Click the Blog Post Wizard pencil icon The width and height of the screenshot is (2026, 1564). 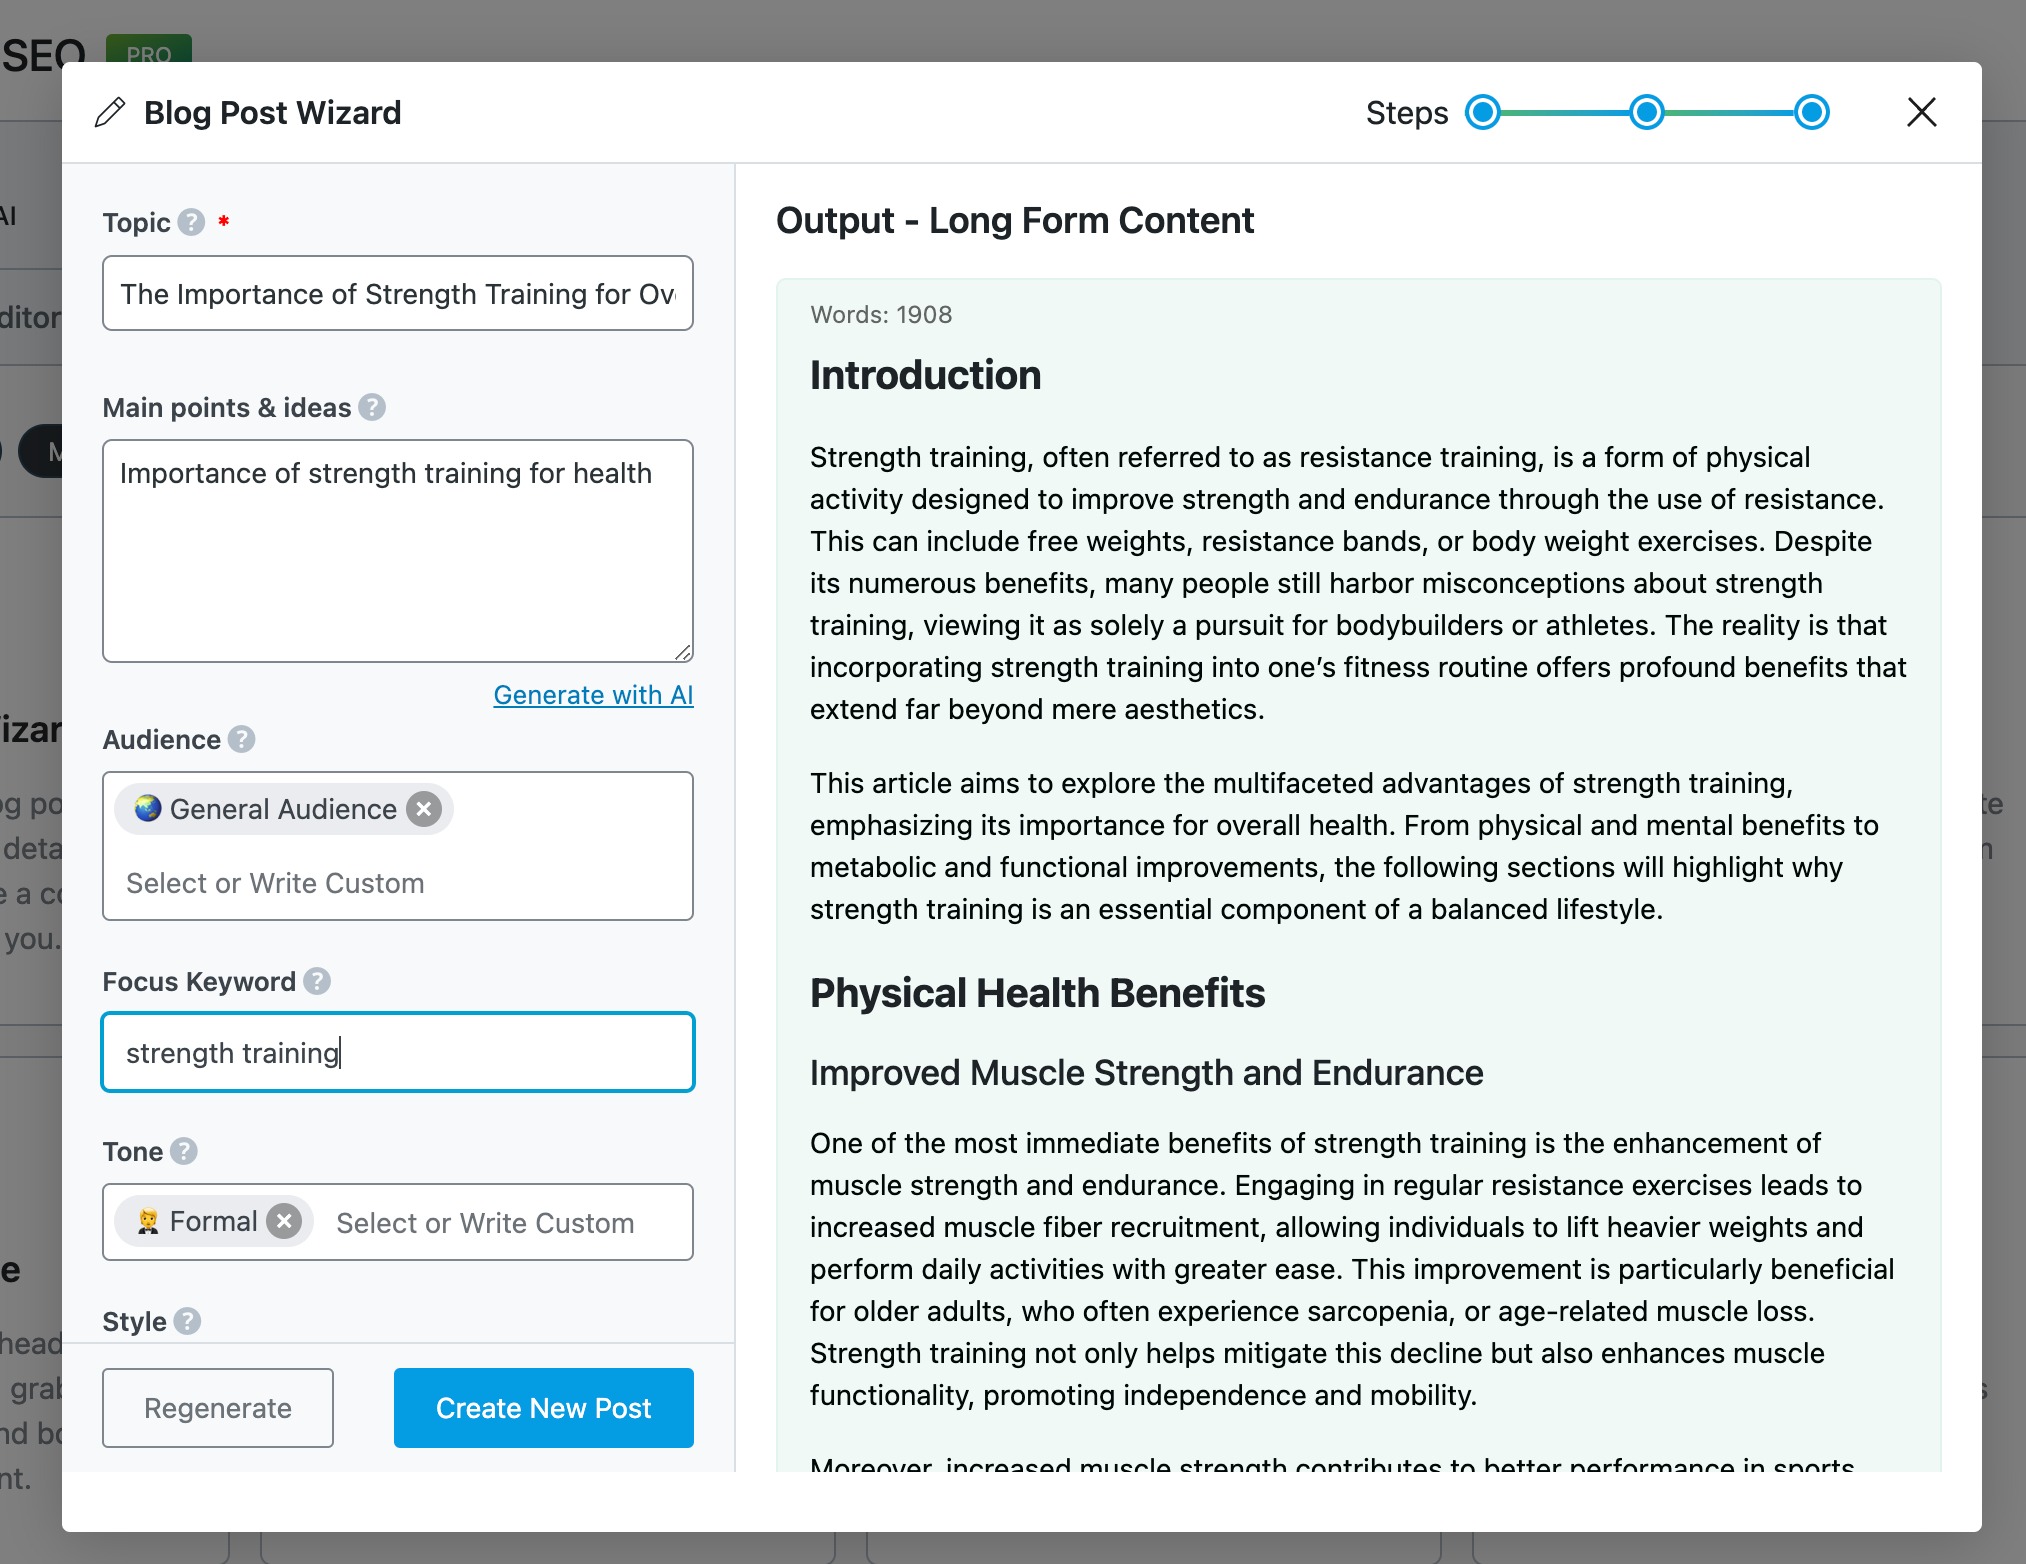[112, 112]
